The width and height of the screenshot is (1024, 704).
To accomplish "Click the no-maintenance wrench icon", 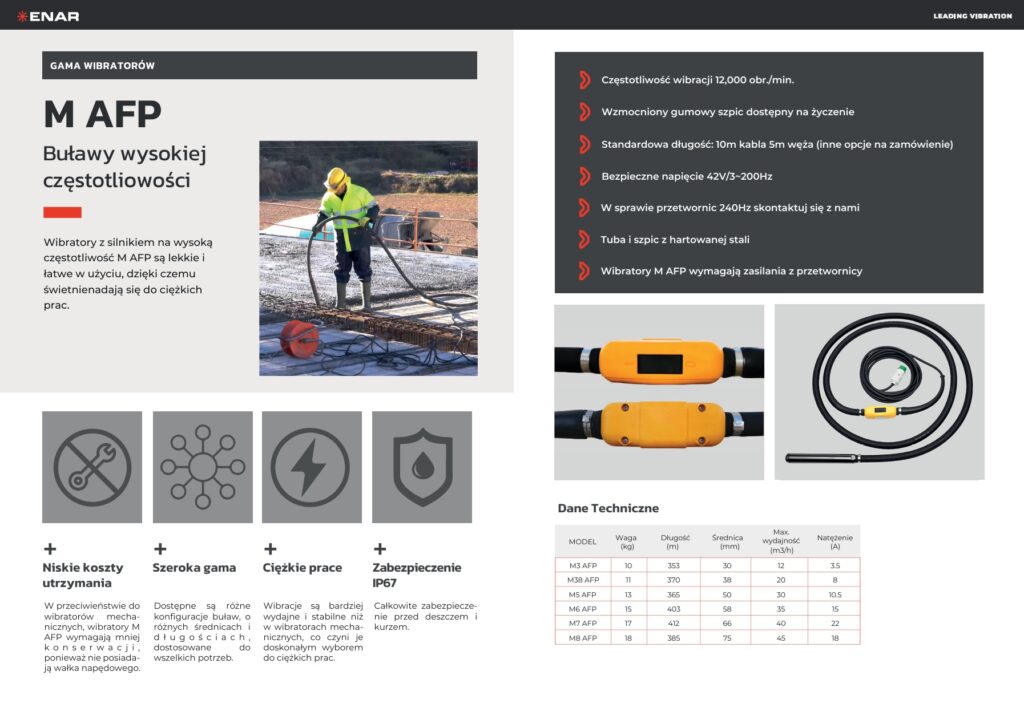I will tap(92, 467).
